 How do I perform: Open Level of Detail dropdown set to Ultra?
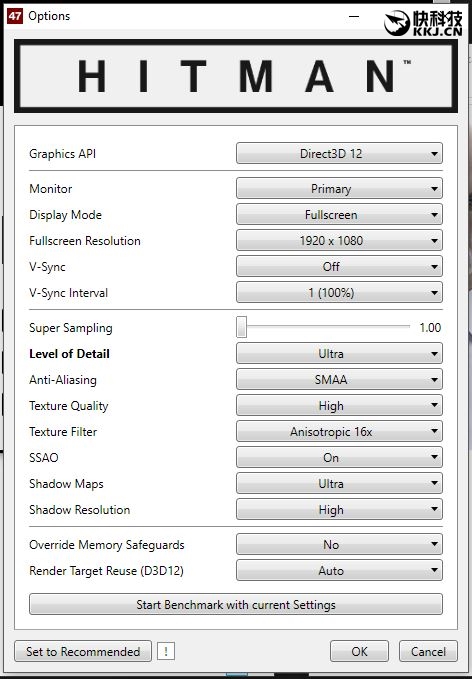pos(339,353)
